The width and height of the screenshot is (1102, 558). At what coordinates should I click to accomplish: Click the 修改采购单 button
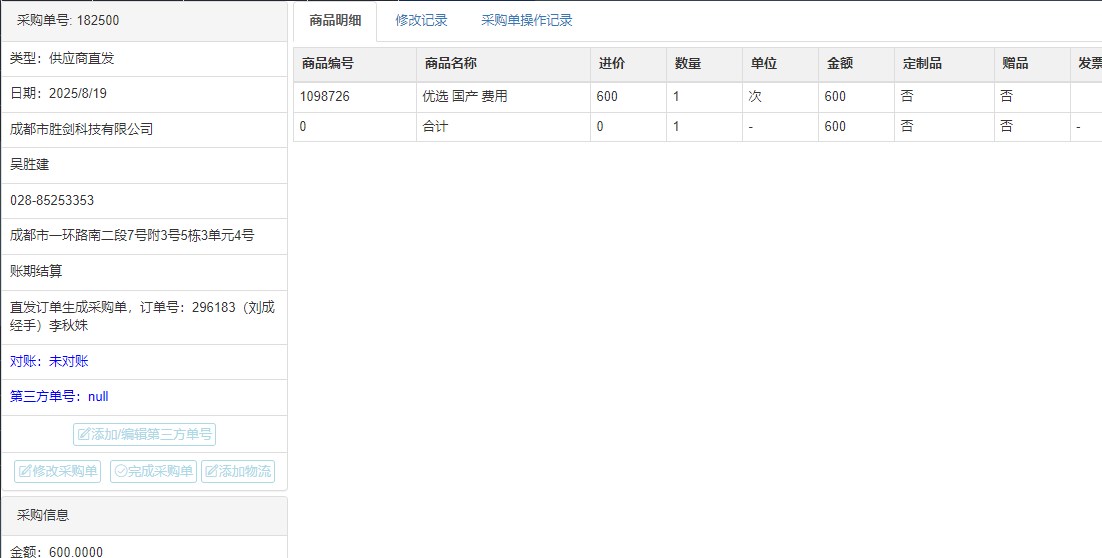coord(58,471)
